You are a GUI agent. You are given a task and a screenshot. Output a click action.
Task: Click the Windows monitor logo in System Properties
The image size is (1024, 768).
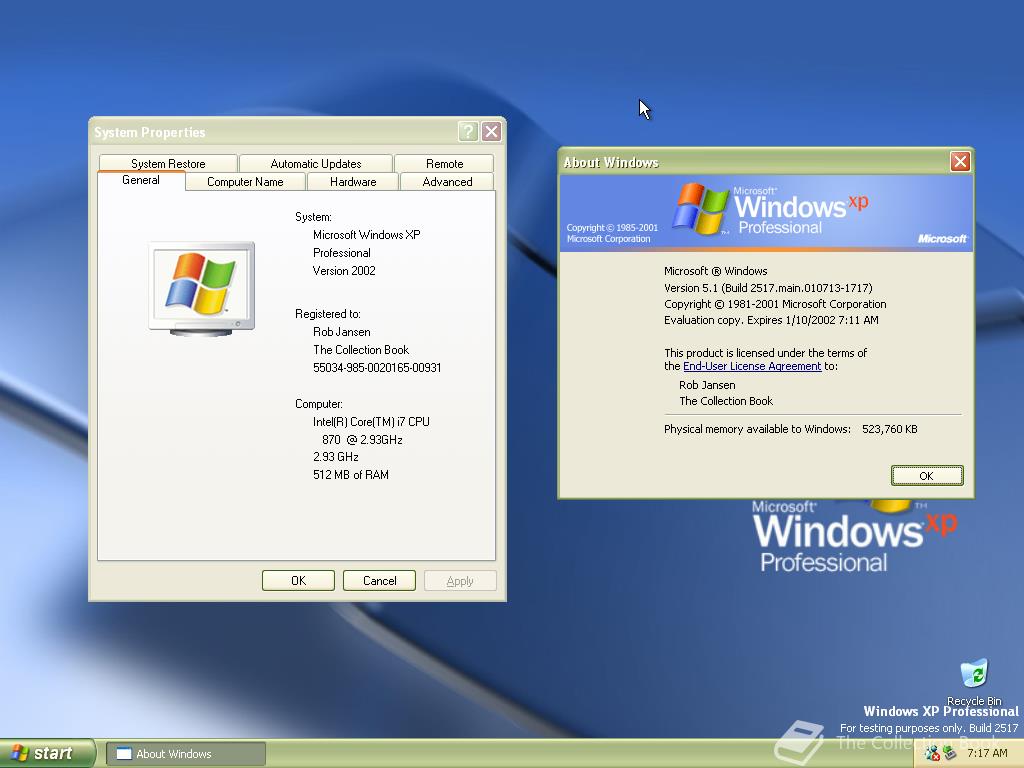pos(202,288)
